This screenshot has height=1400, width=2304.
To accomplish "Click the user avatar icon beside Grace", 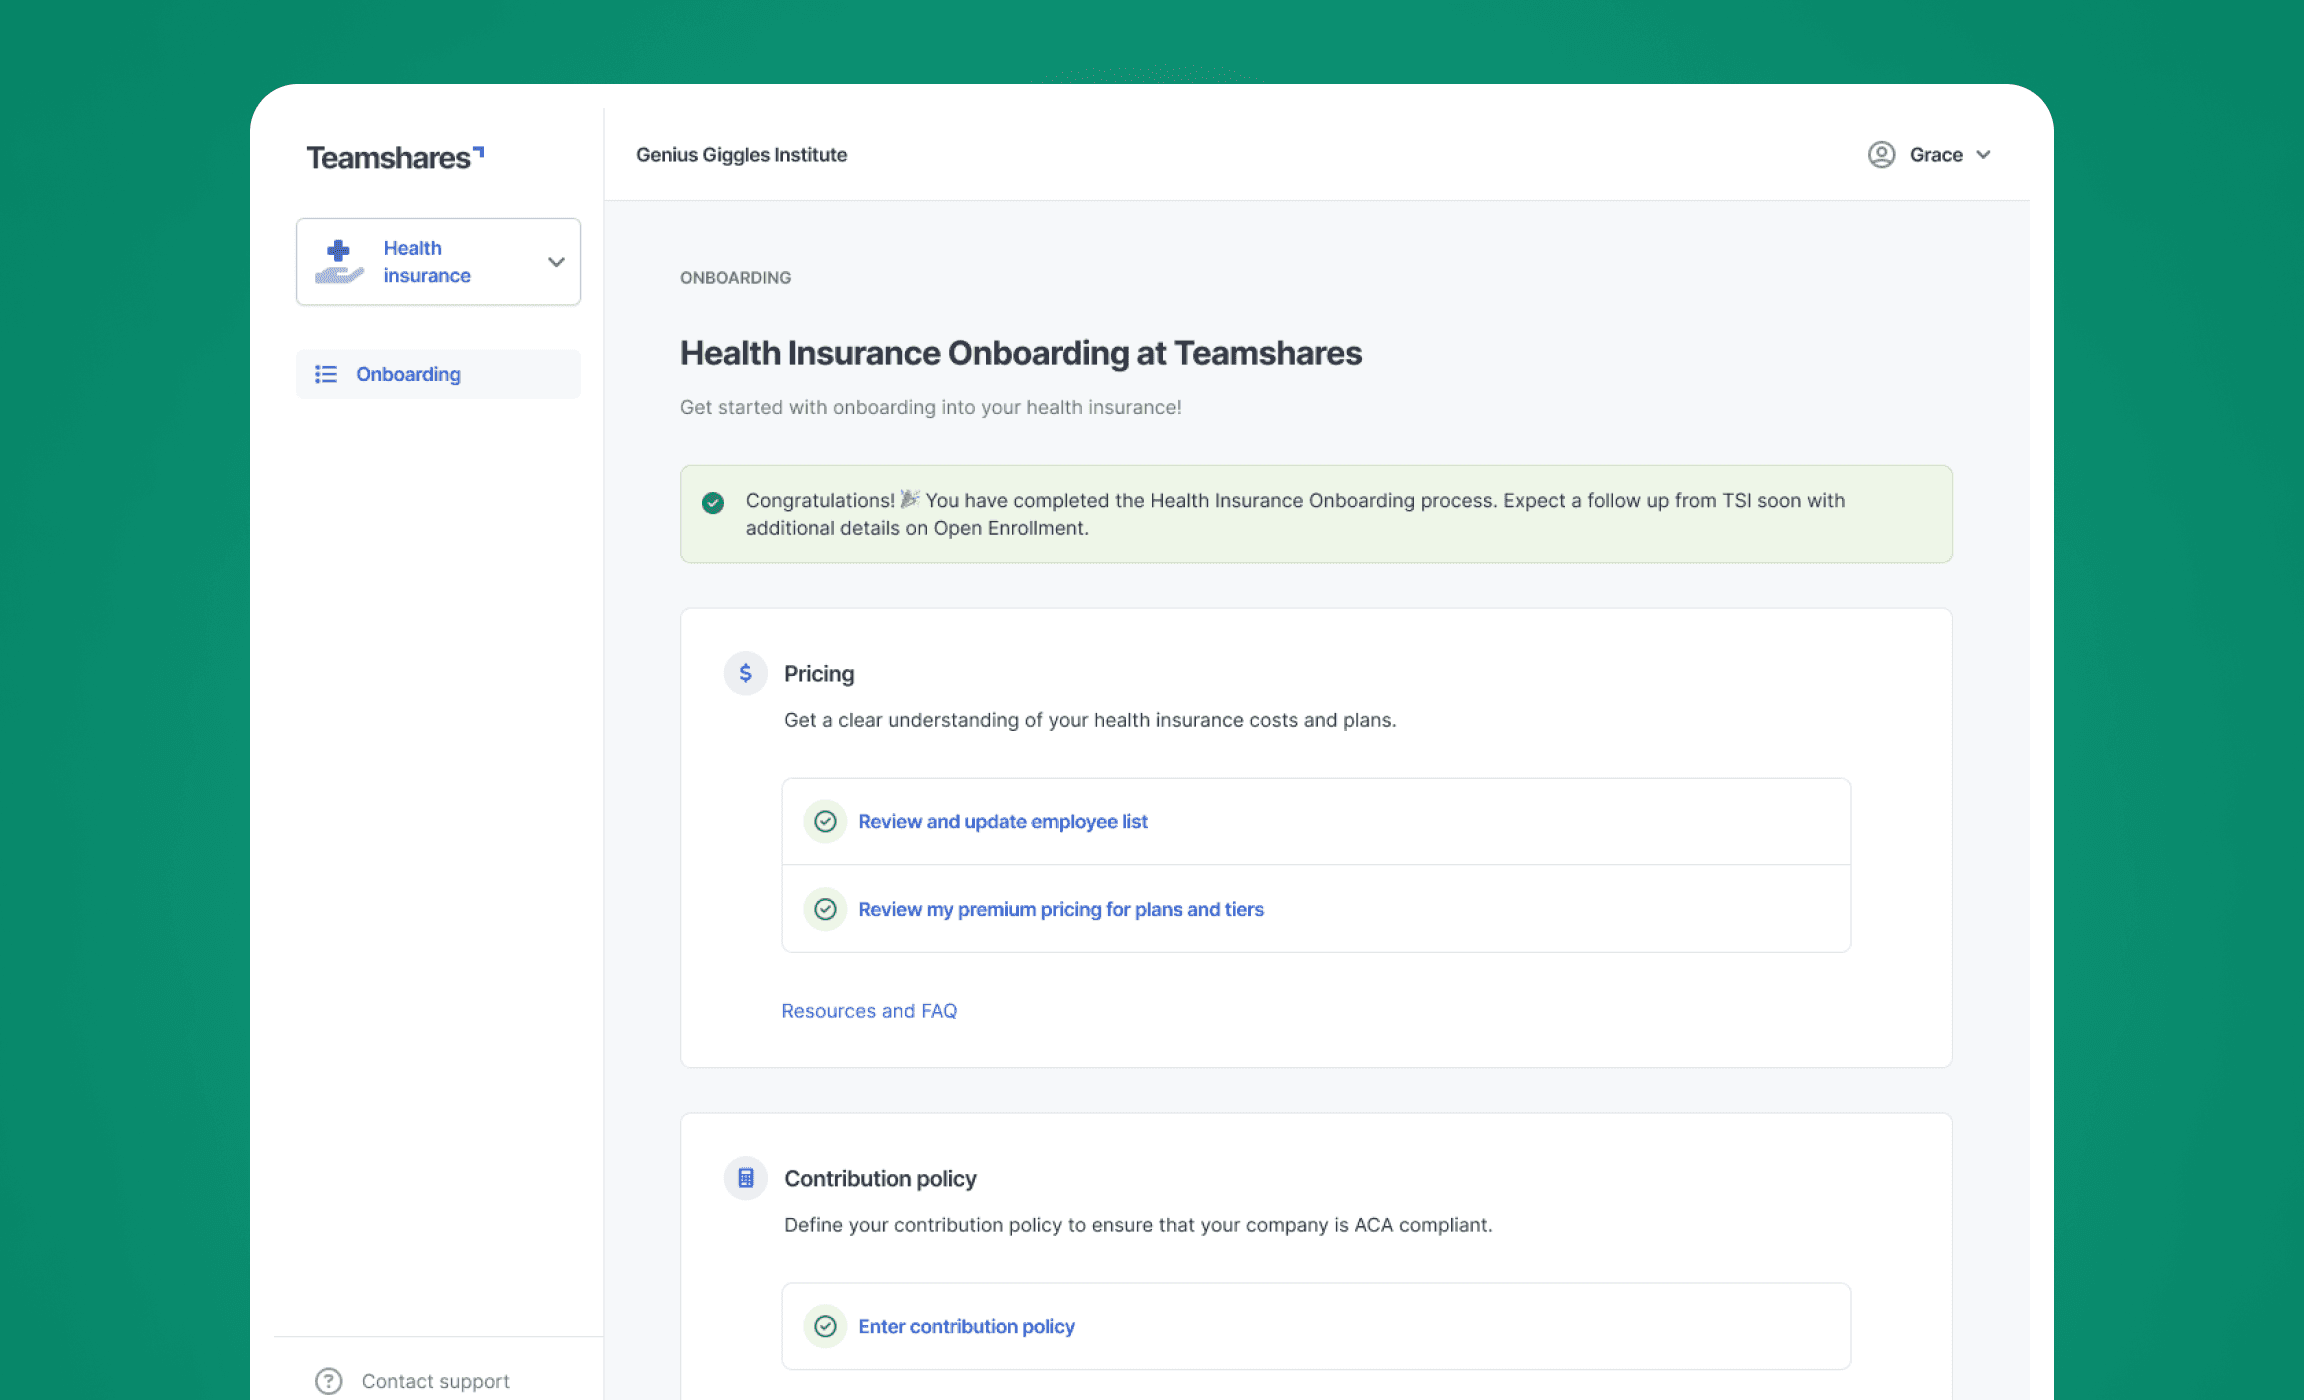I will [1881, 155].
